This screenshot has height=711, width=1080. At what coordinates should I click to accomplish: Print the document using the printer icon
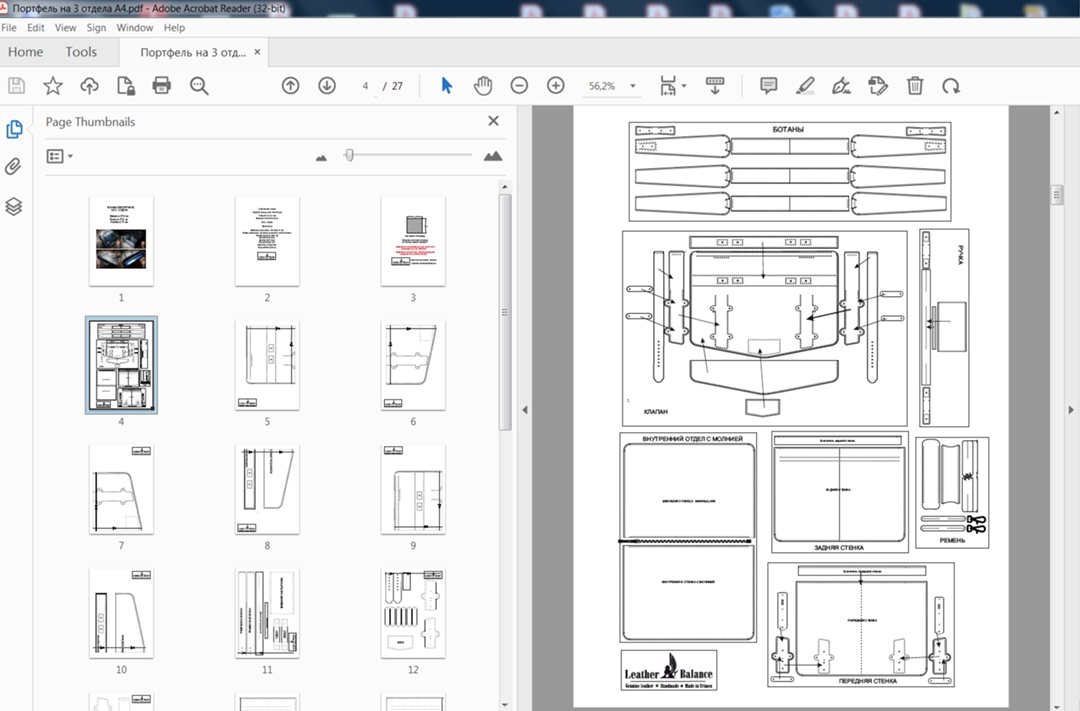coord(162,86)
